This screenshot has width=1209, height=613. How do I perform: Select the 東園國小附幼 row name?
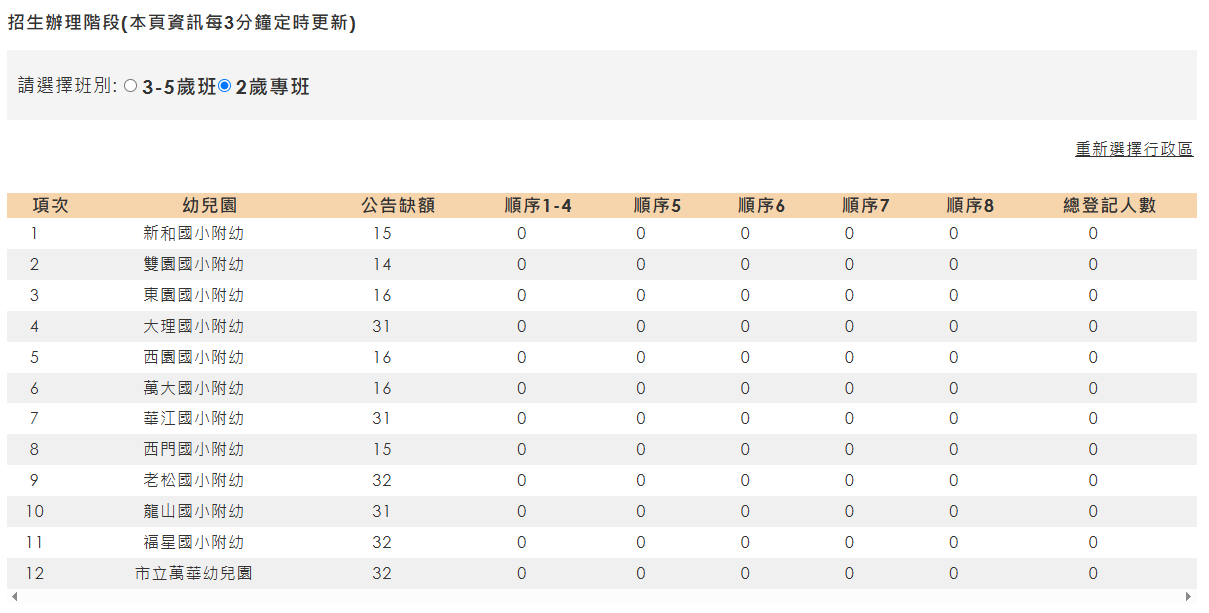(x=193, y=295)
